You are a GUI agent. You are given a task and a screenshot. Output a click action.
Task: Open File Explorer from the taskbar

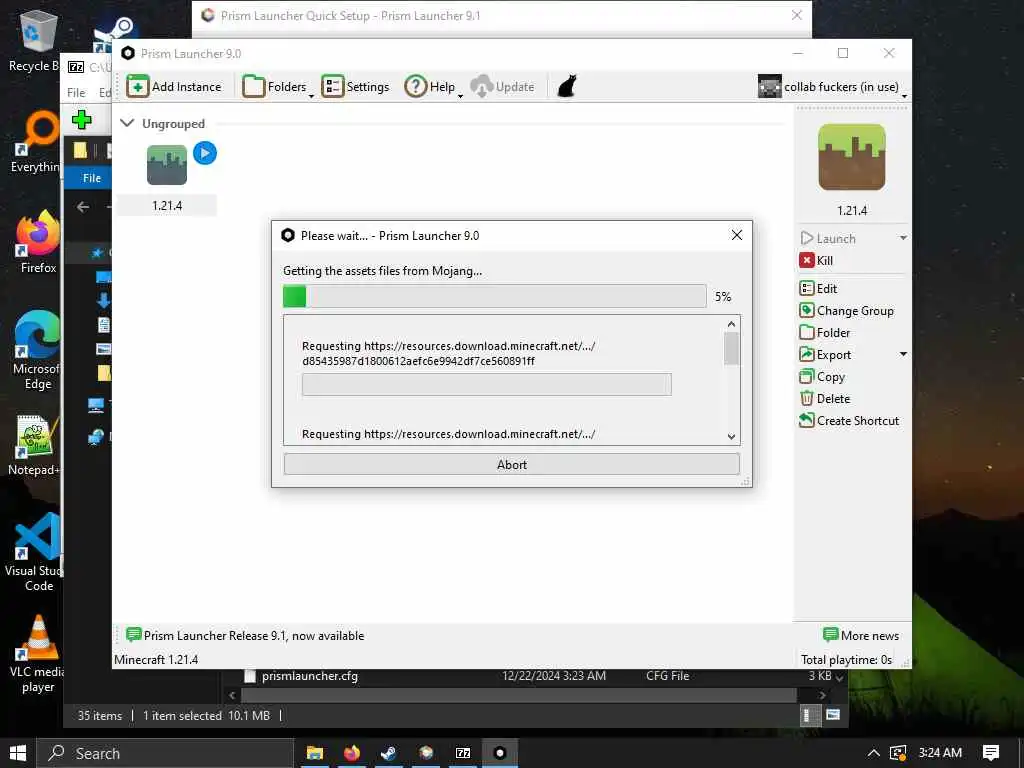(x=315, y=753)
